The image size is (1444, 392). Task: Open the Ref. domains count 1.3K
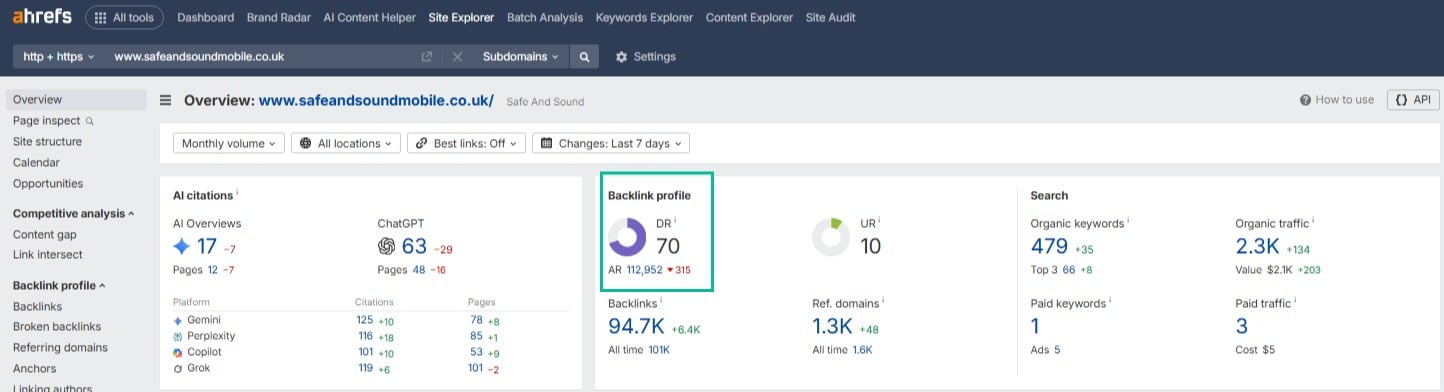[x=832, y=326]
